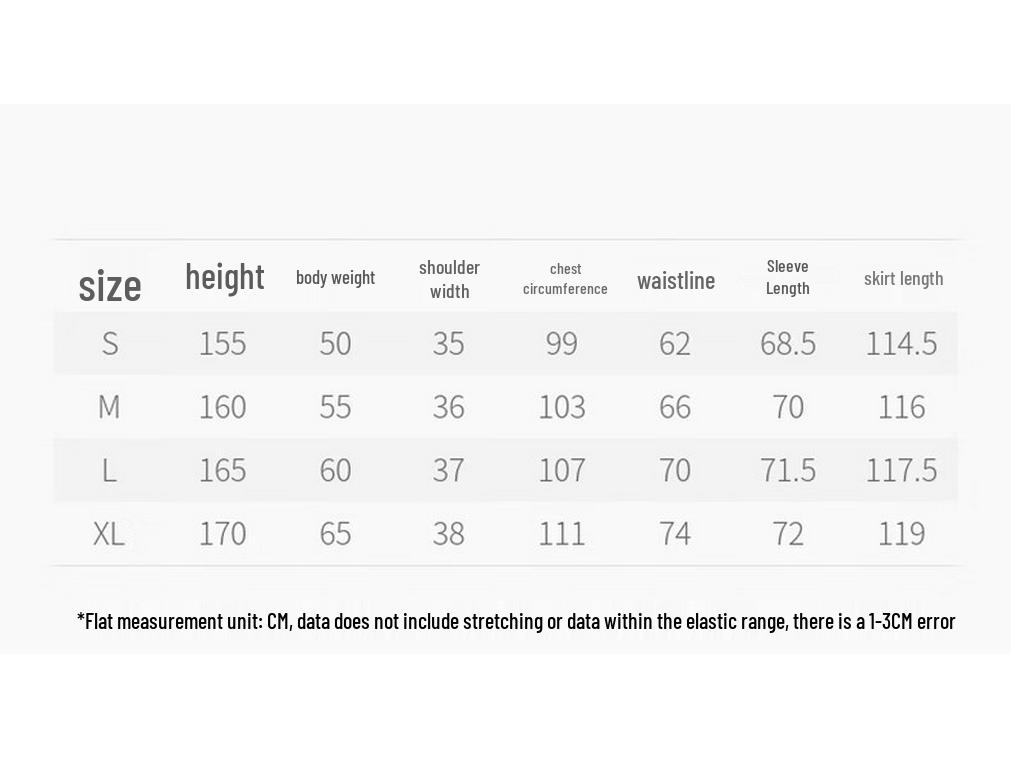
Task: Click the flat measurement unit footnote
Action: [516, 622]
